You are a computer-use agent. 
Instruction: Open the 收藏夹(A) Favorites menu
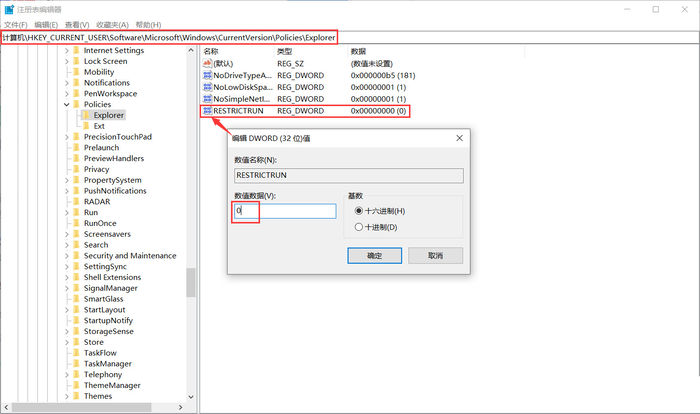112,25
